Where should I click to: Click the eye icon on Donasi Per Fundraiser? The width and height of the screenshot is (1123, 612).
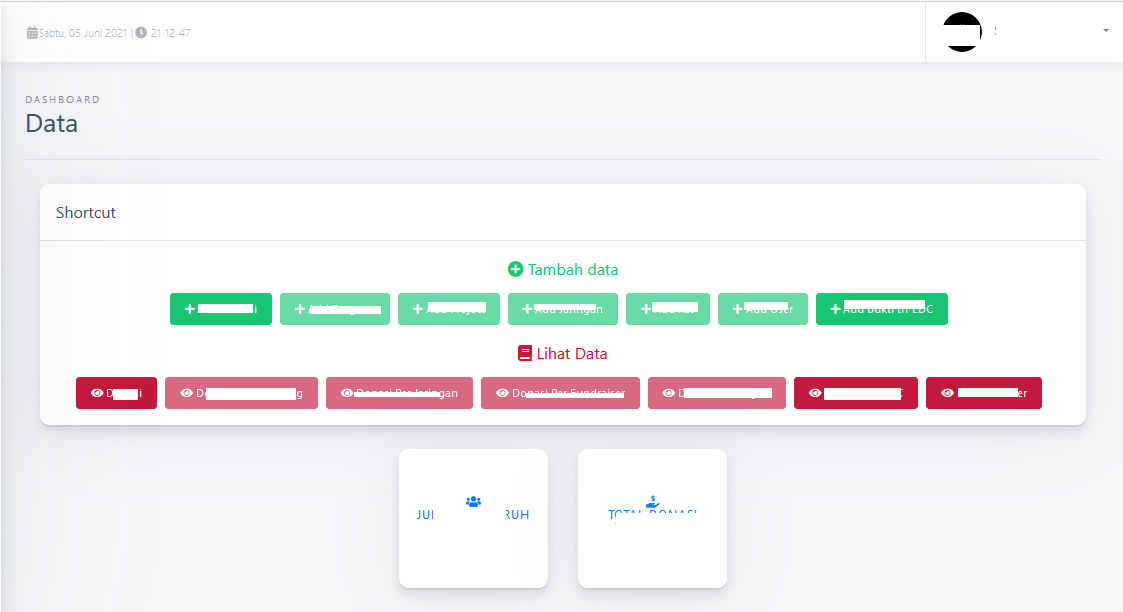(x=502, y=393)
